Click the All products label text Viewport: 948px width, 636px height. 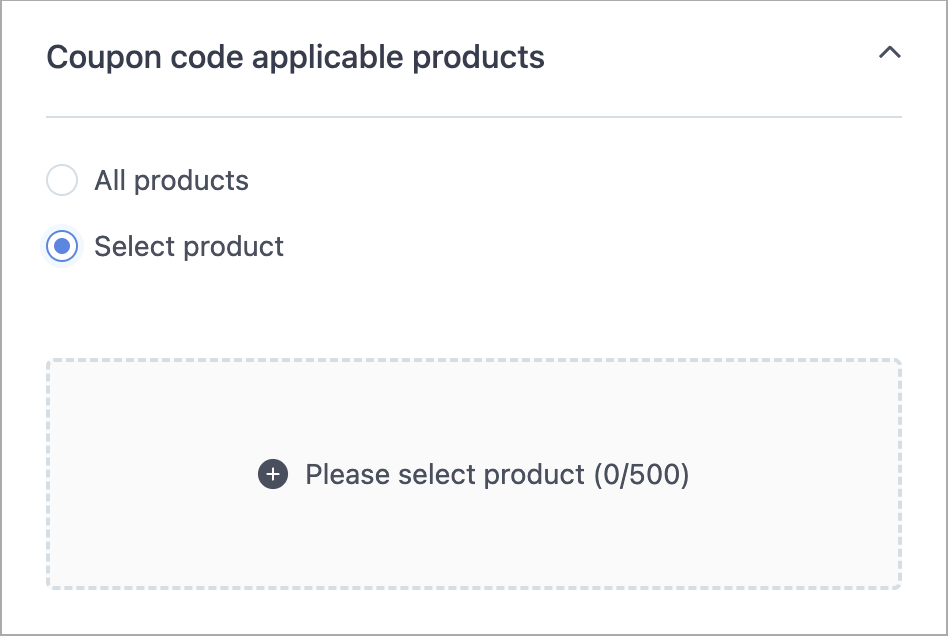click(x=172, y=180)
